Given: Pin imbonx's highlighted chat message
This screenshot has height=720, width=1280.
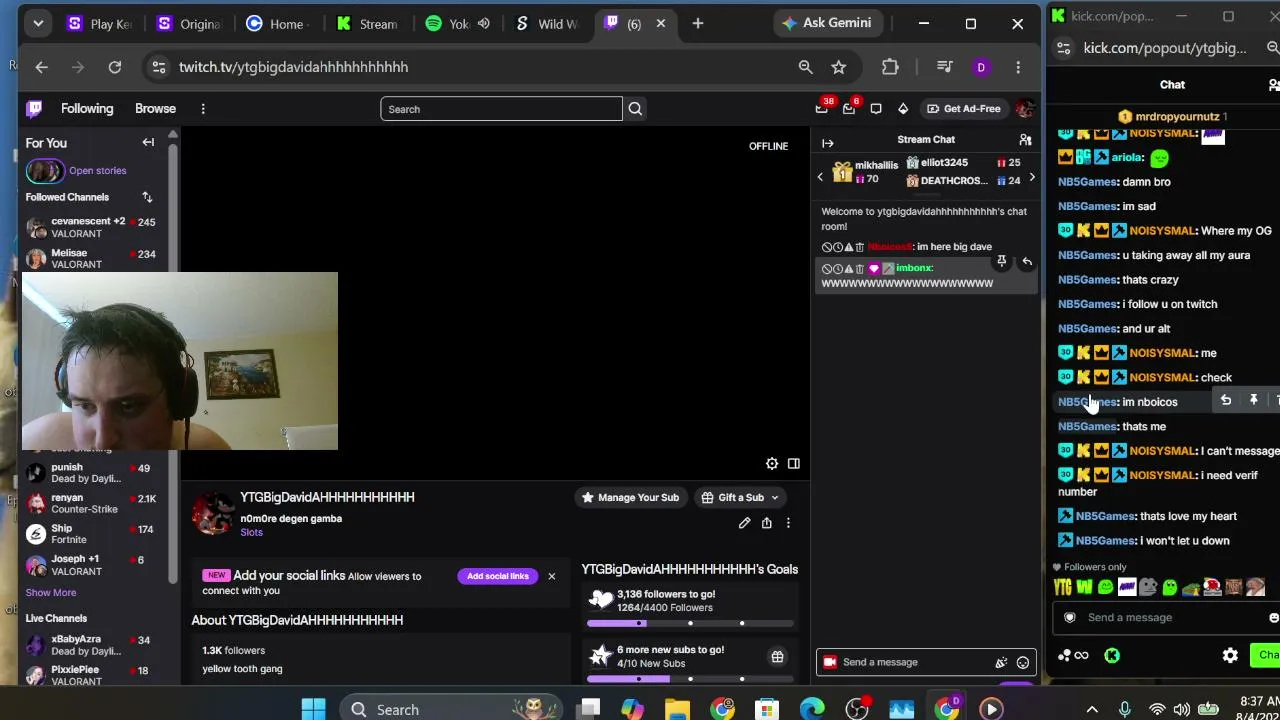Looking at the screenshot, I should tap(1001, 261).
